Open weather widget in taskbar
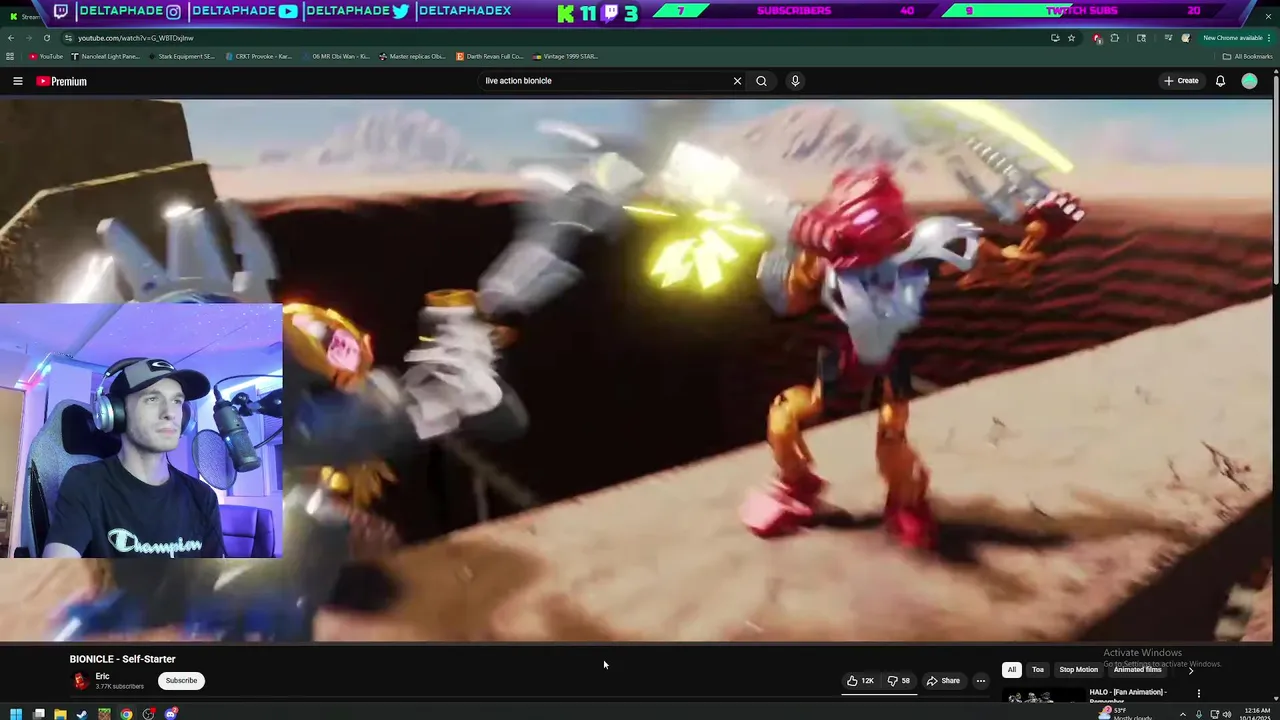This screenshot has height=720, width=1280. point(1124,713)
